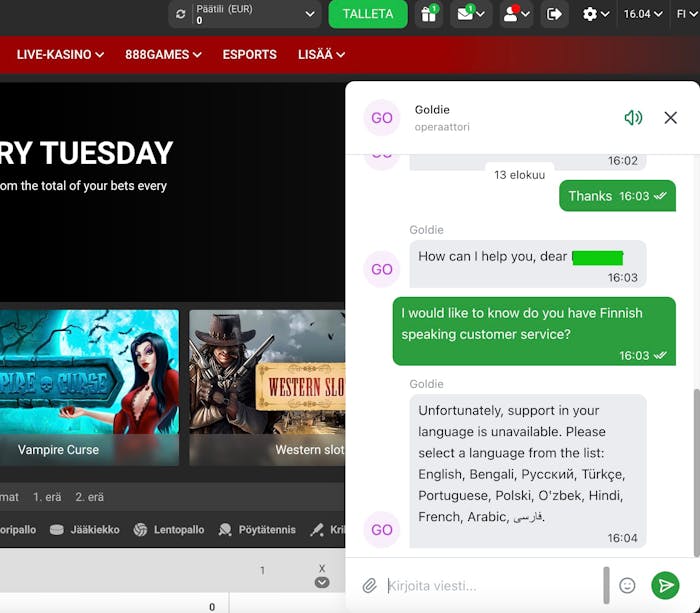Mute the chat sound

[x=633, y=118]
